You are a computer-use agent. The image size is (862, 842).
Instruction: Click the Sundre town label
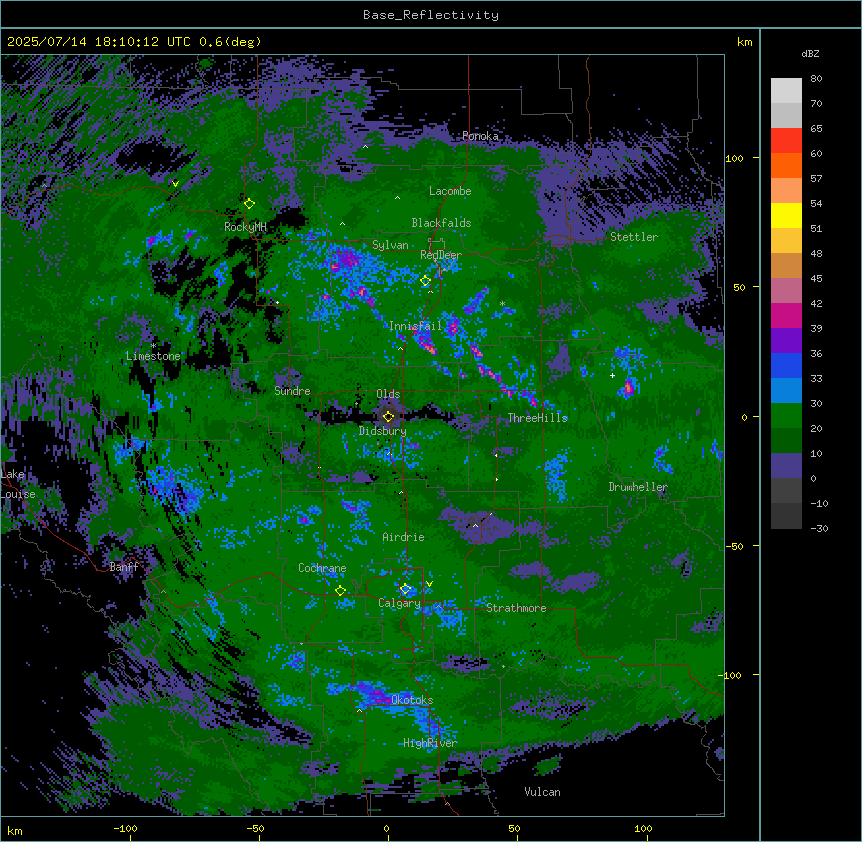[292, 391]
